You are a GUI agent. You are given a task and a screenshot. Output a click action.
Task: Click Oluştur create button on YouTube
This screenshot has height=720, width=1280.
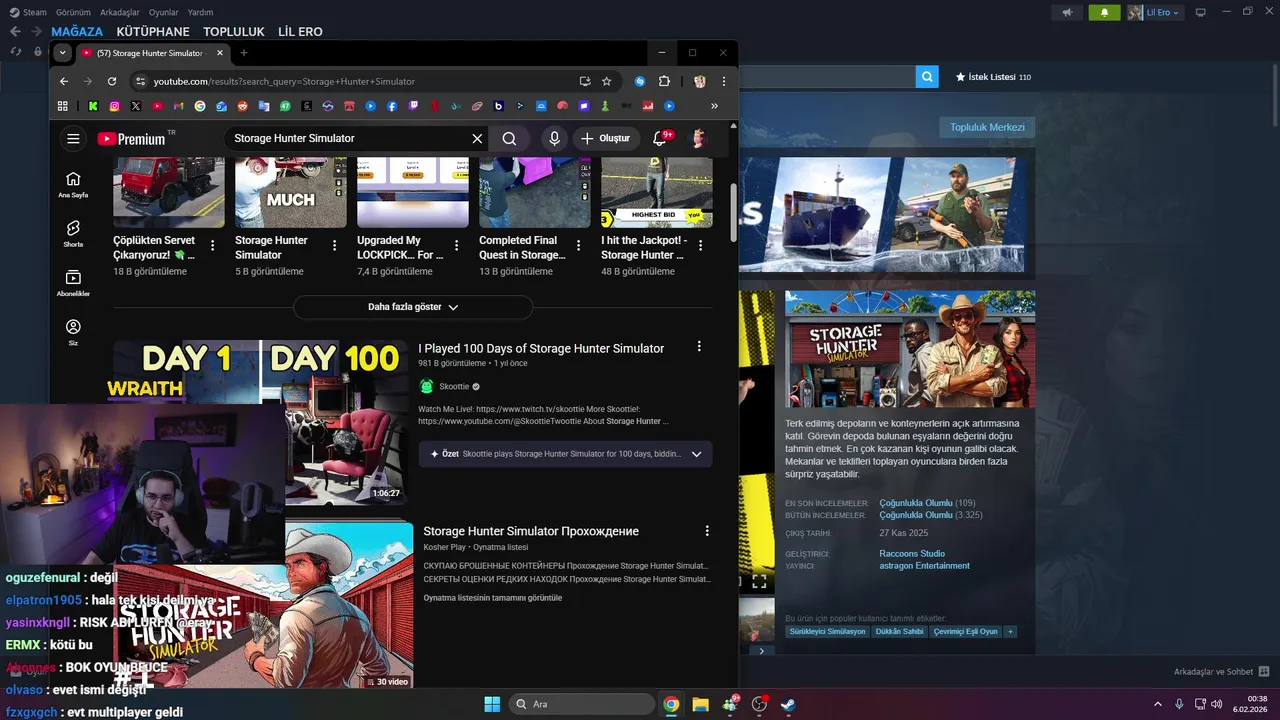tap(605, 139)
